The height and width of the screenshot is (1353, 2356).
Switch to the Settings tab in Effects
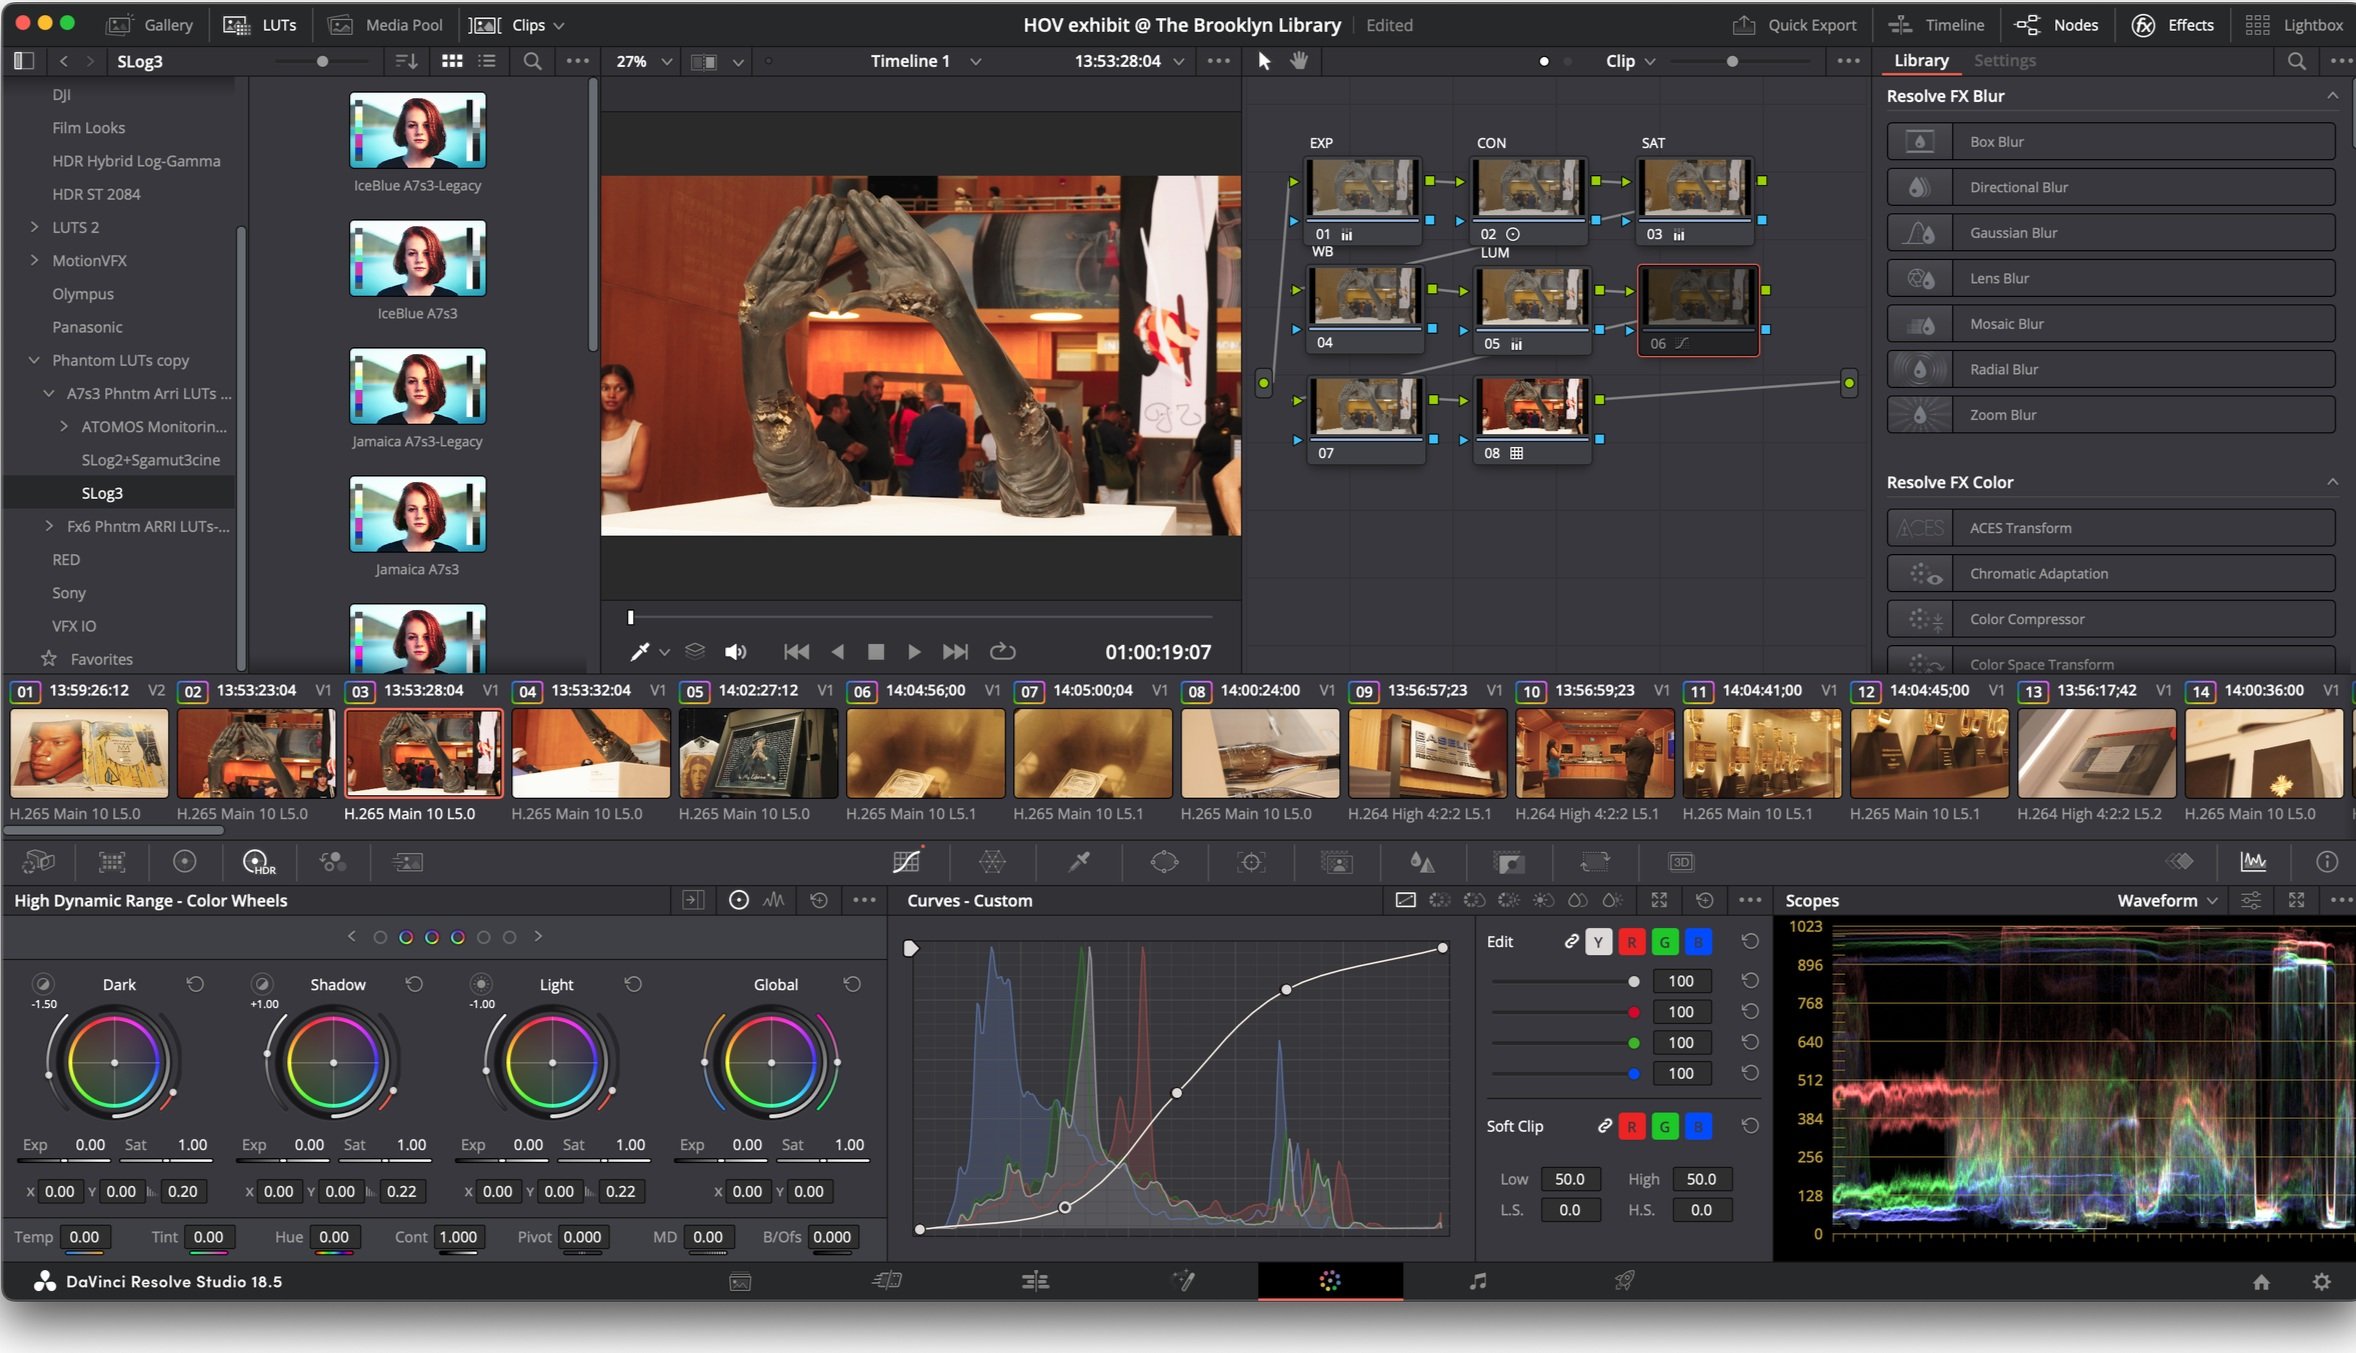click(2004, 61)
